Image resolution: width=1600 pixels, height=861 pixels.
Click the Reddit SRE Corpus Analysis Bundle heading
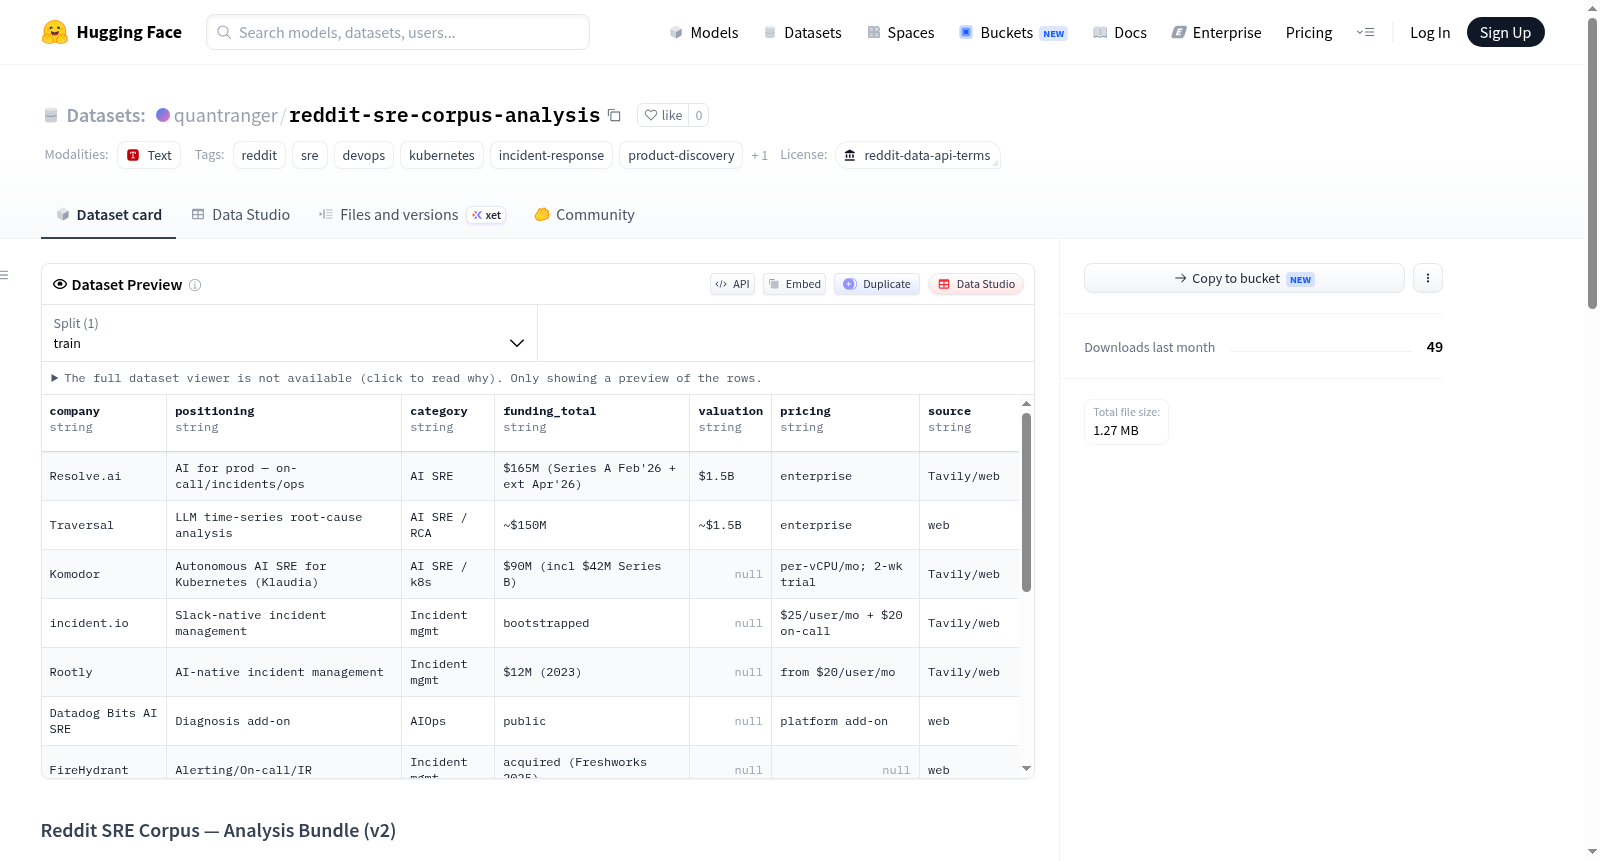[218, 830]
